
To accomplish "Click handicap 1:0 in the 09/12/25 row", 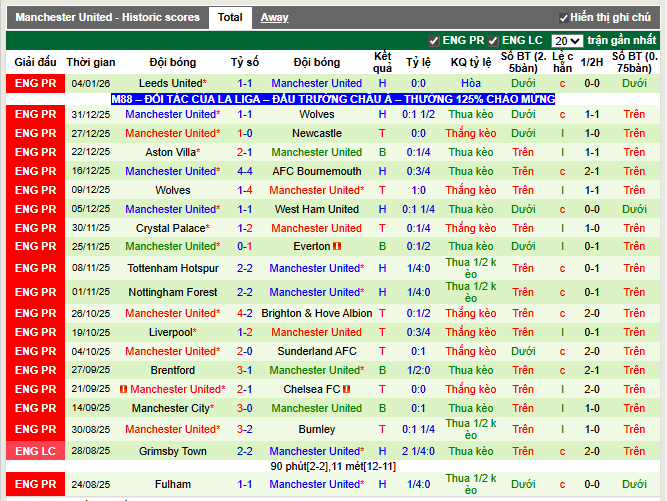I will (418, 191).
